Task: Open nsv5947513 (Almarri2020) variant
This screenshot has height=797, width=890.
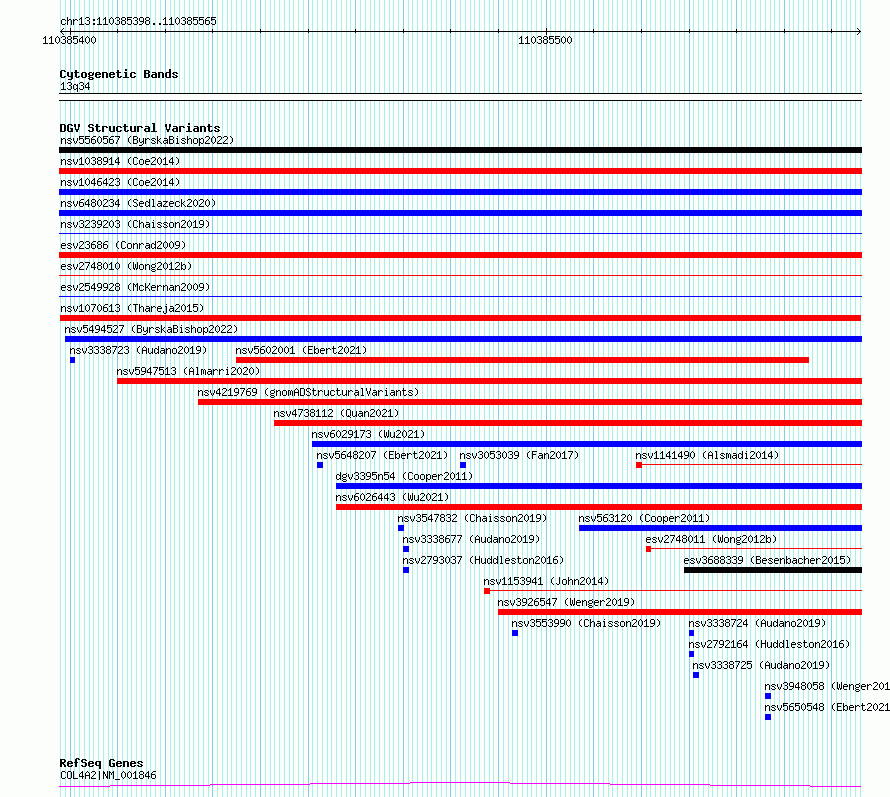Action: [188, 371]
